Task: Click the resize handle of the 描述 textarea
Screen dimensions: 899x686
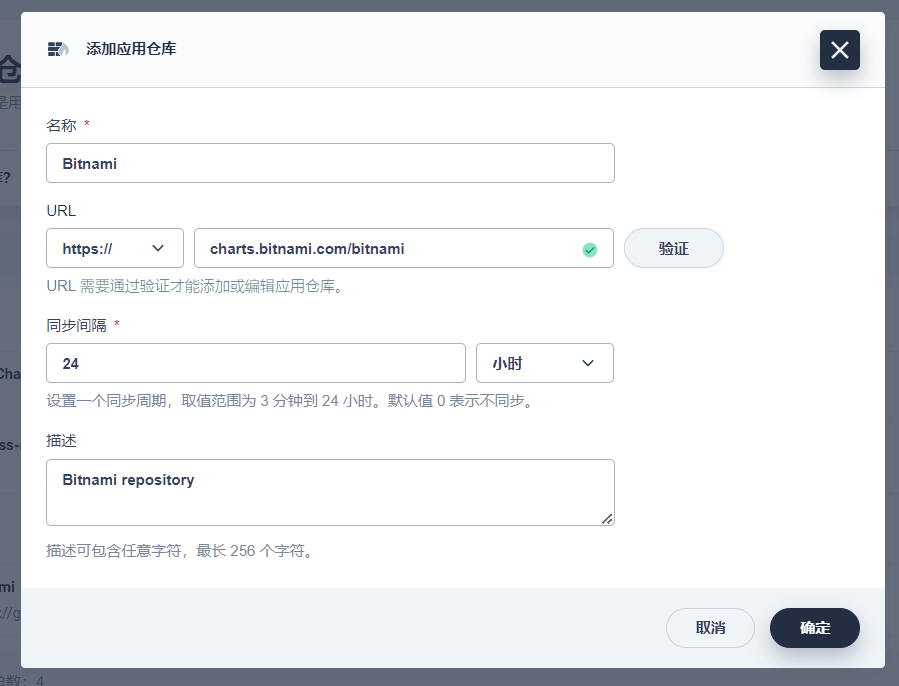Action: [607, 518]
